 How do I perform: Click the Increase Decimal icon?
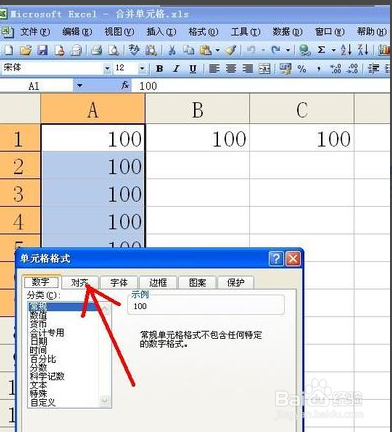click(x=336, y=69)
